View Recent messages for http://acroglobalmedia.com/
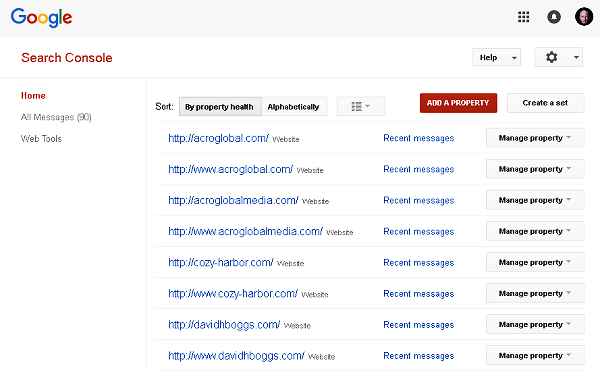This screenshot has height=371, width=600. click(419, 200)
